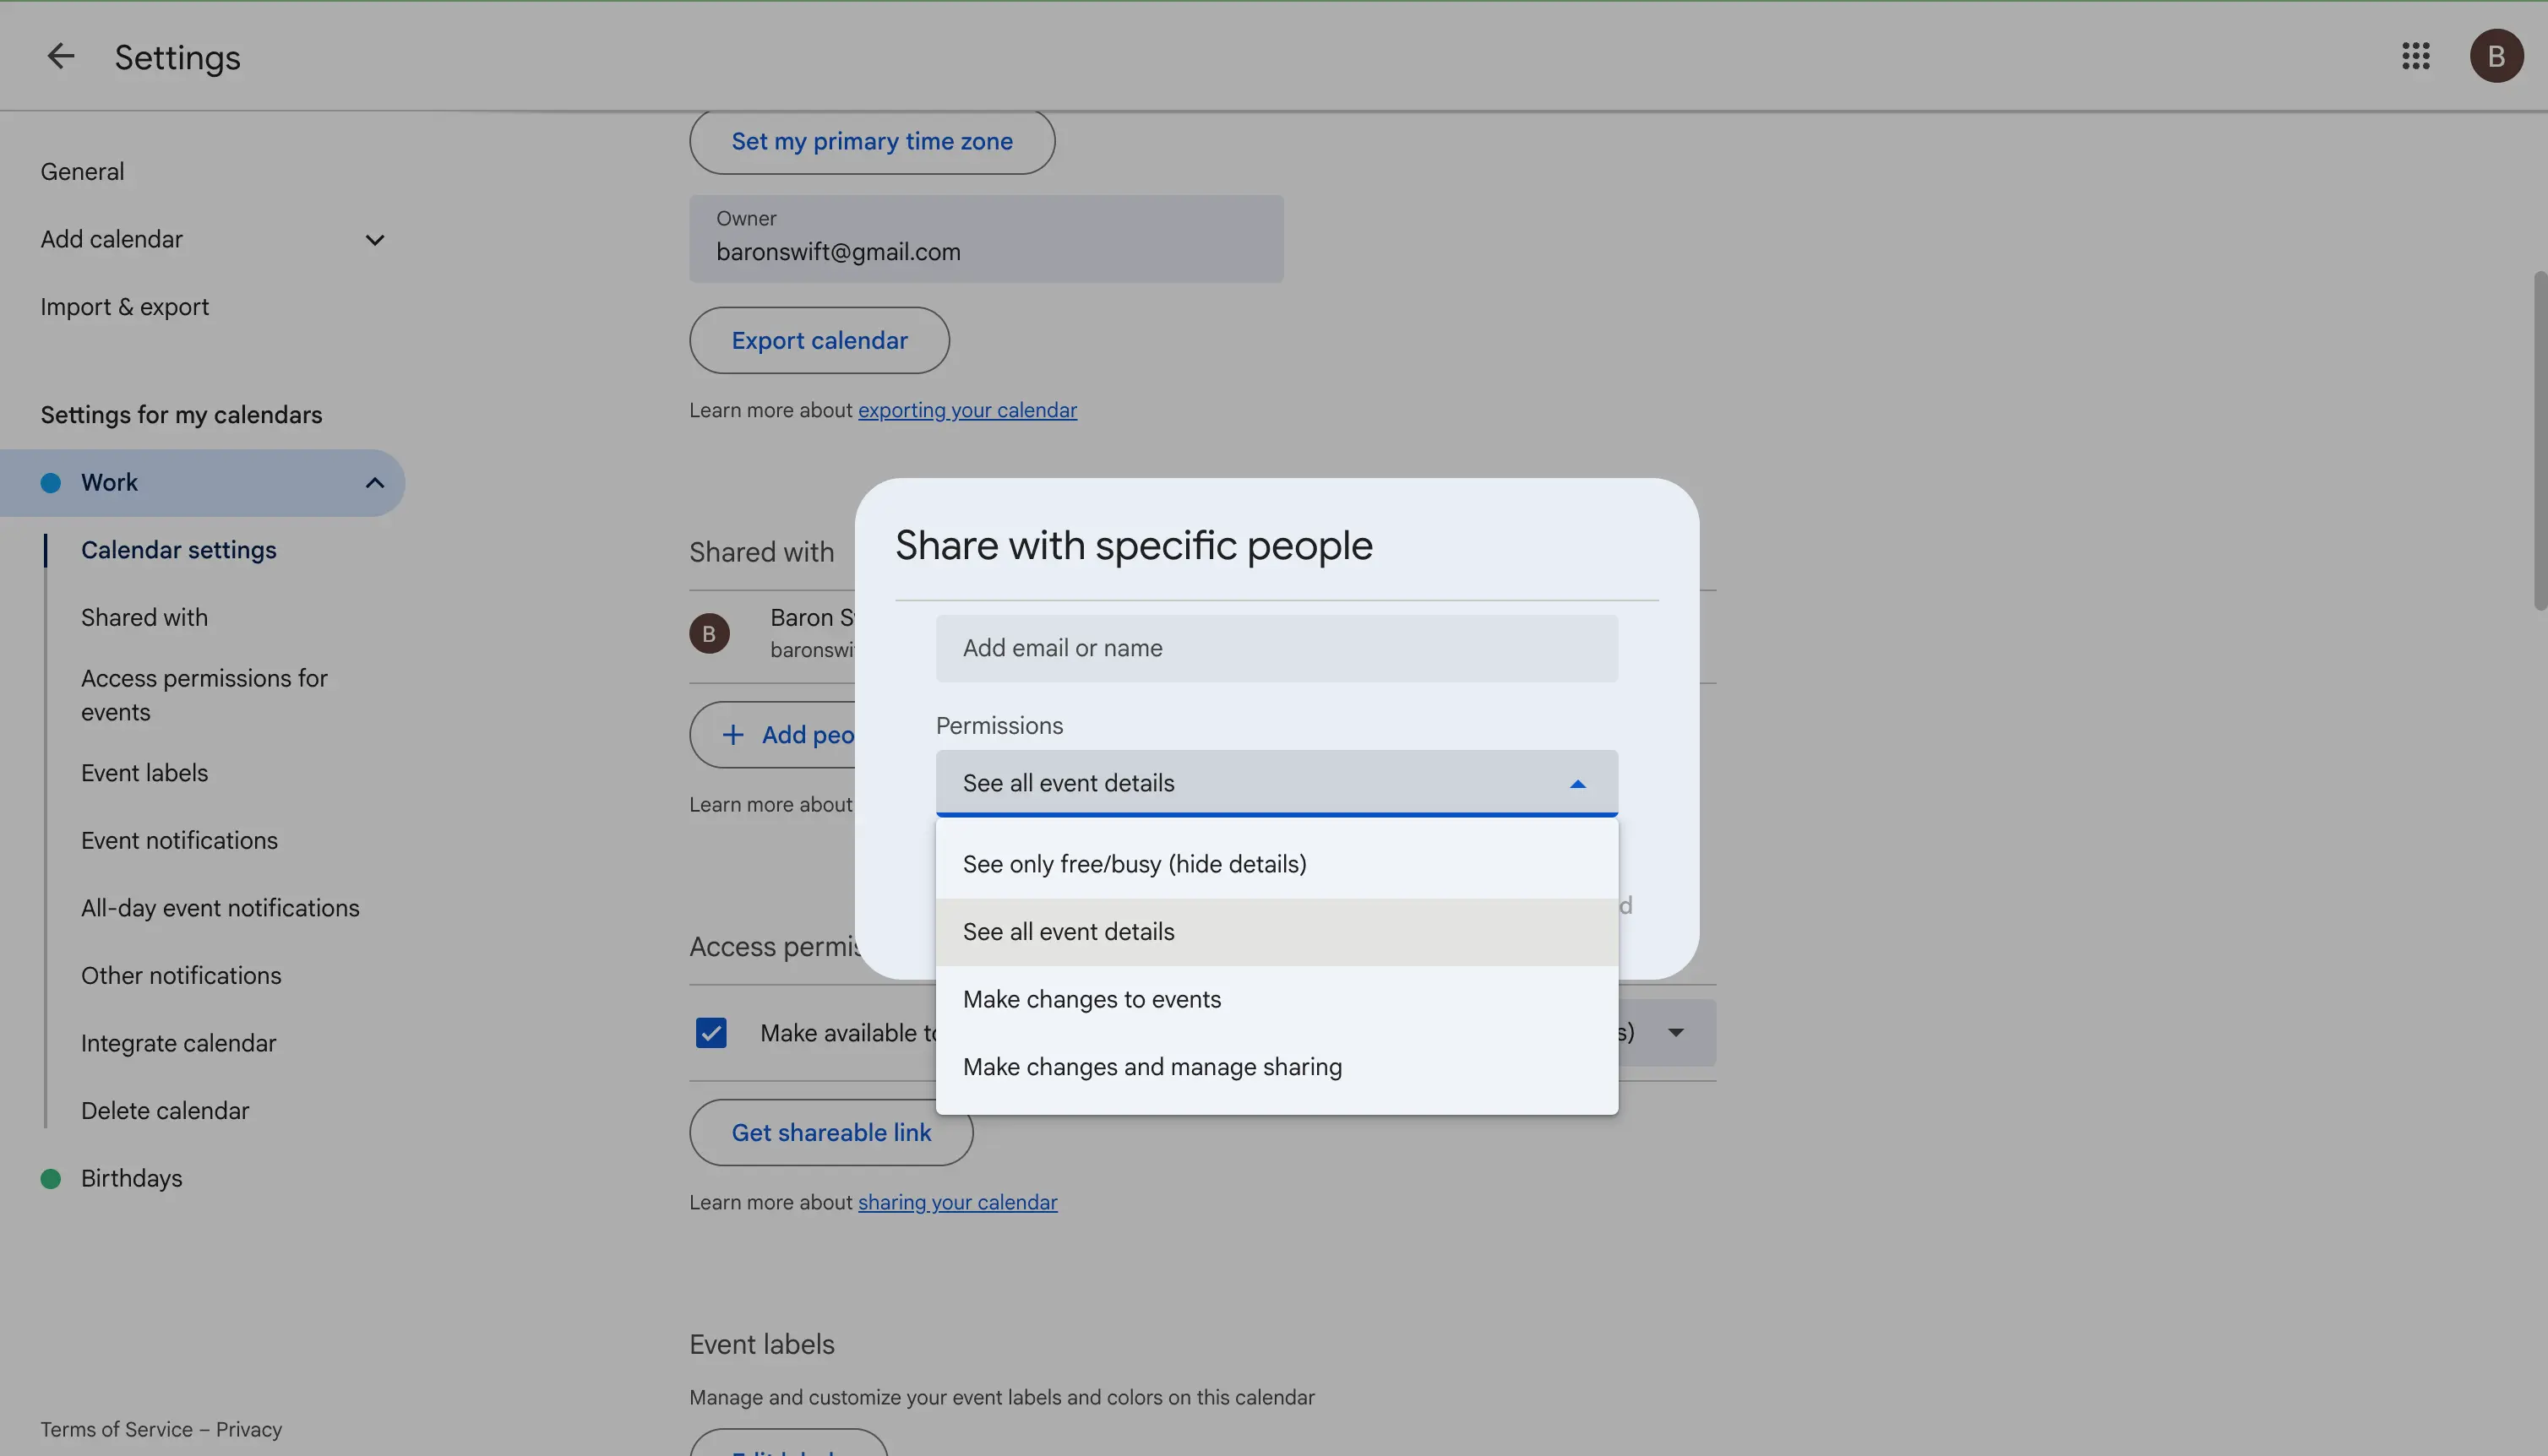This screenshot has height=1456, width=2548.
Task: Click the page vertical scrollbar
Action: pos(2540,440)
